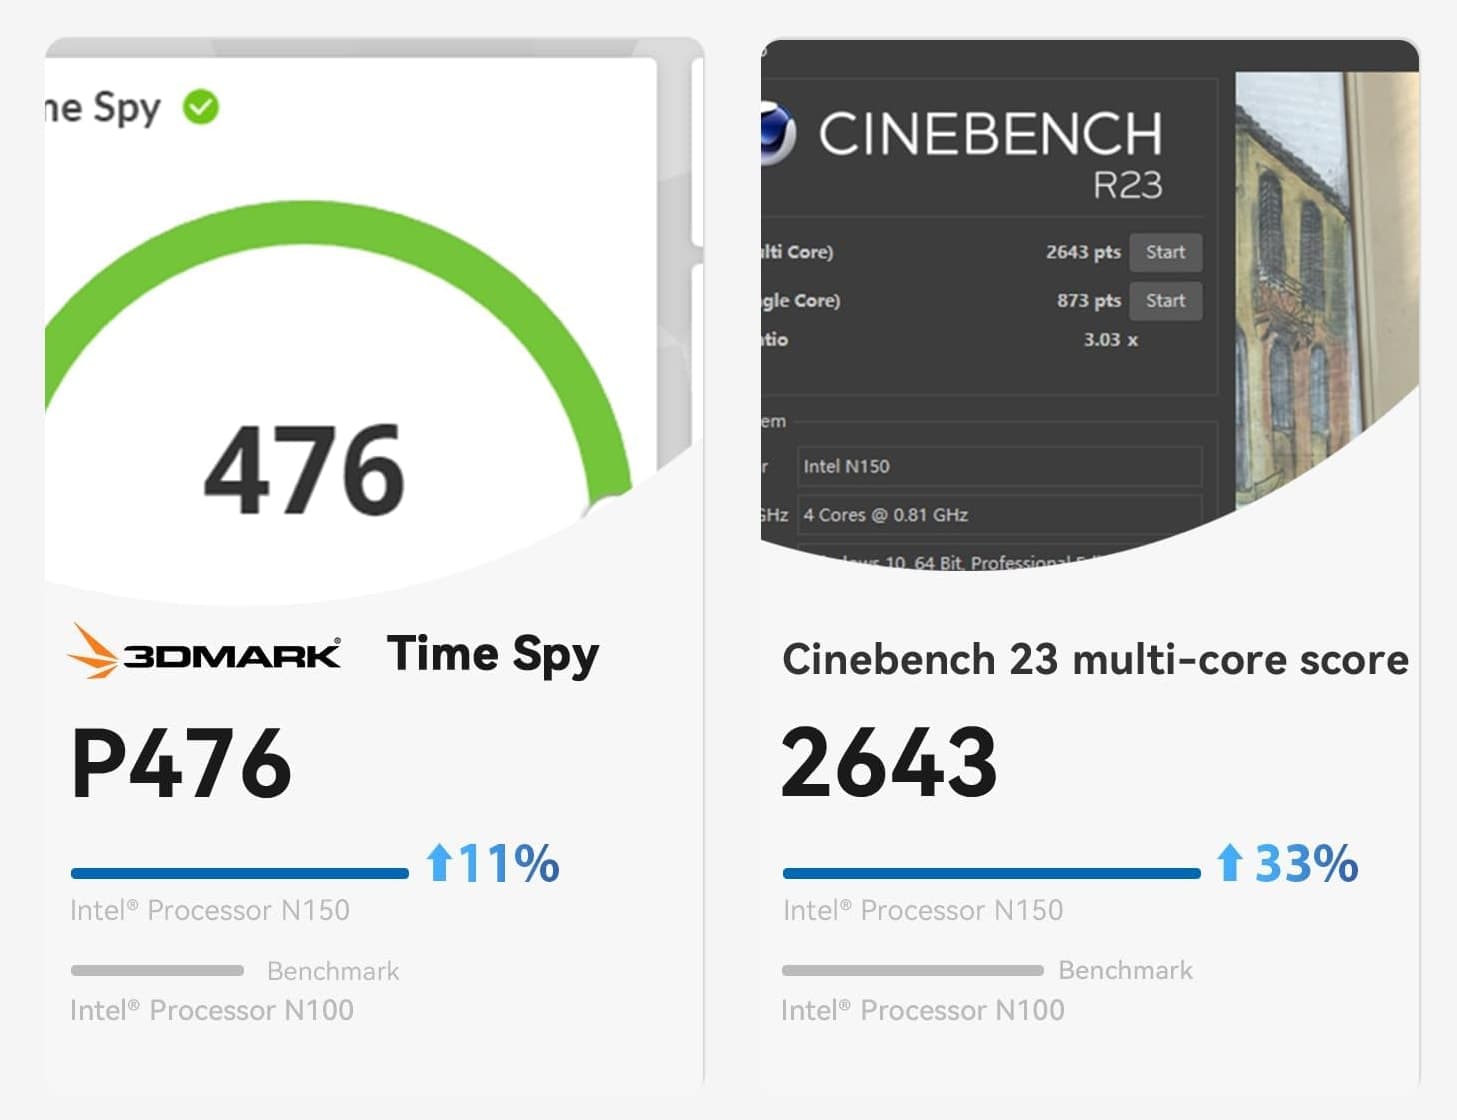Click the blue up arrow beside 11%
The image size is (1457, 1120).
coord(439,862)
